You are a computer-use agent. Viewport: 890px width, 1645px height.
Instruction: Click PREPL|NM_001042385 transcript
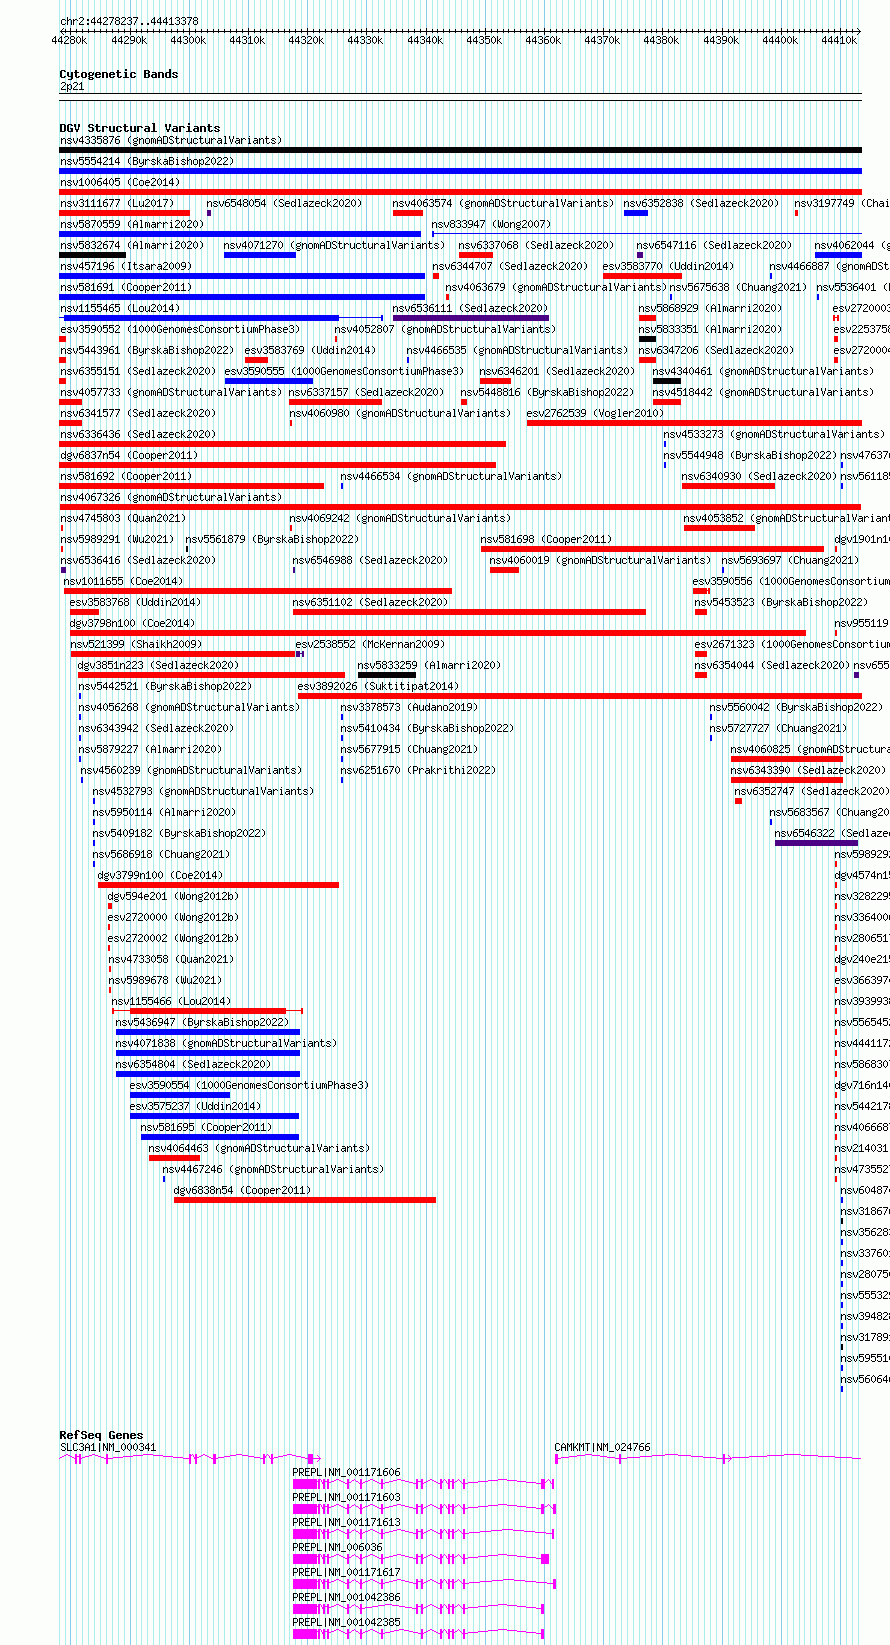click(419, 1634)
